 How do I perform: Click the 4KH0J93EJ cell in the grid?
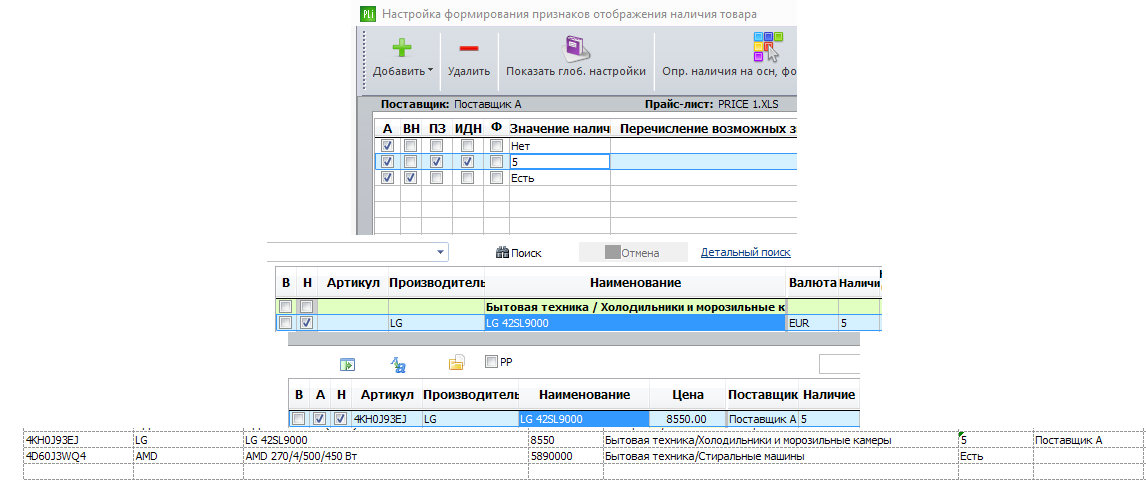point(387,419)
